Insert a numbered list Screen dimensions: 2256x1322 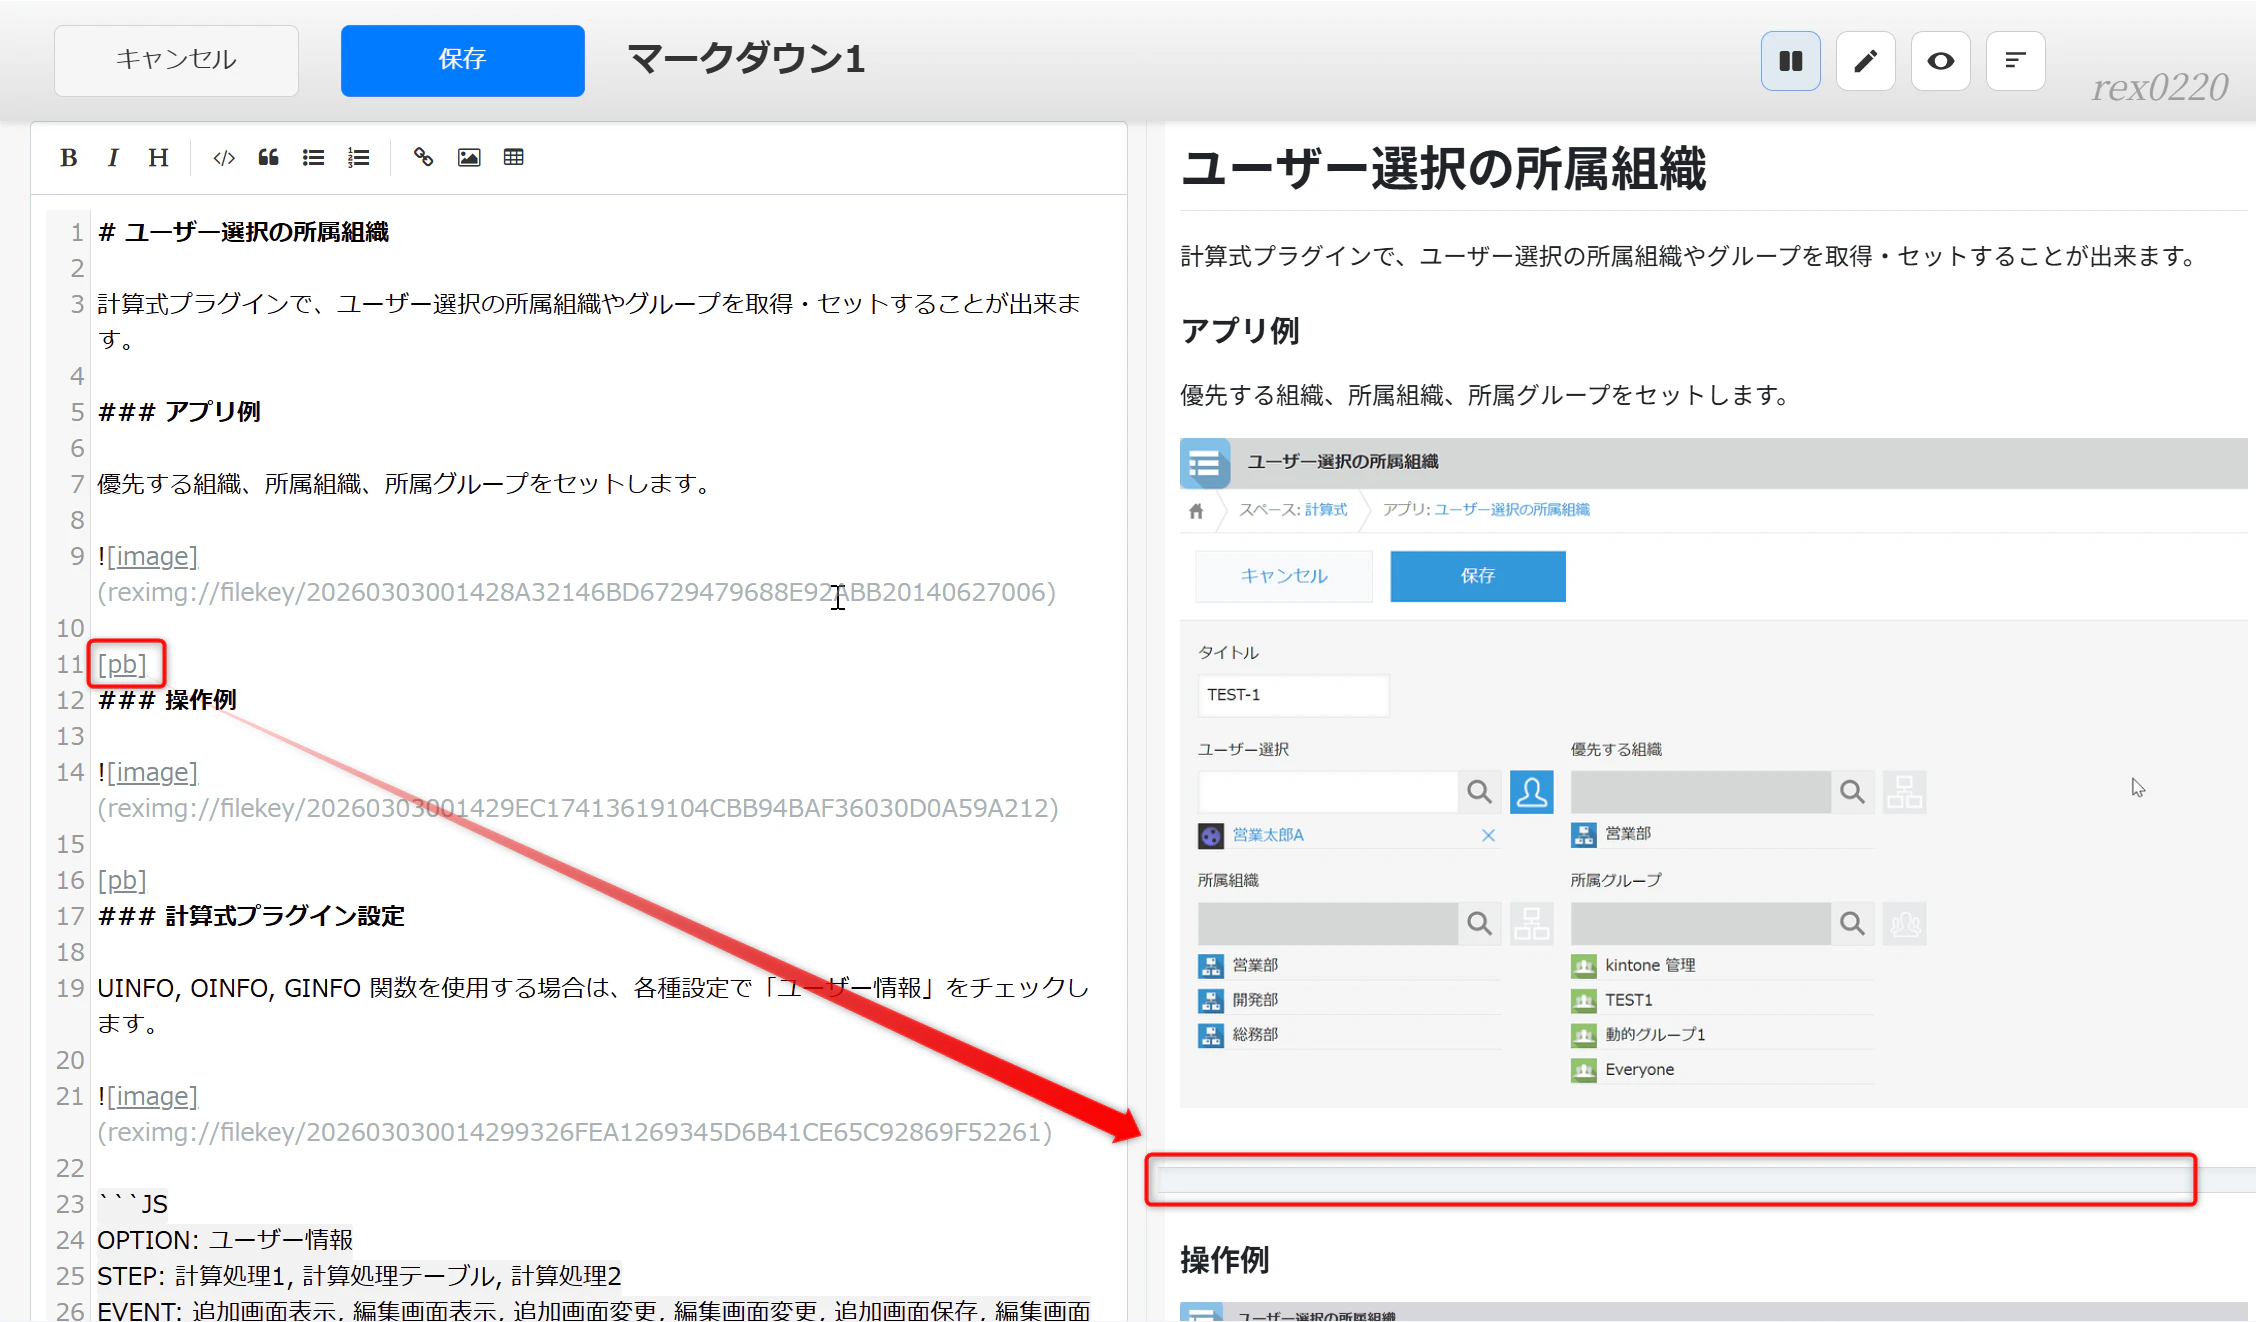[x=358, y=157]
